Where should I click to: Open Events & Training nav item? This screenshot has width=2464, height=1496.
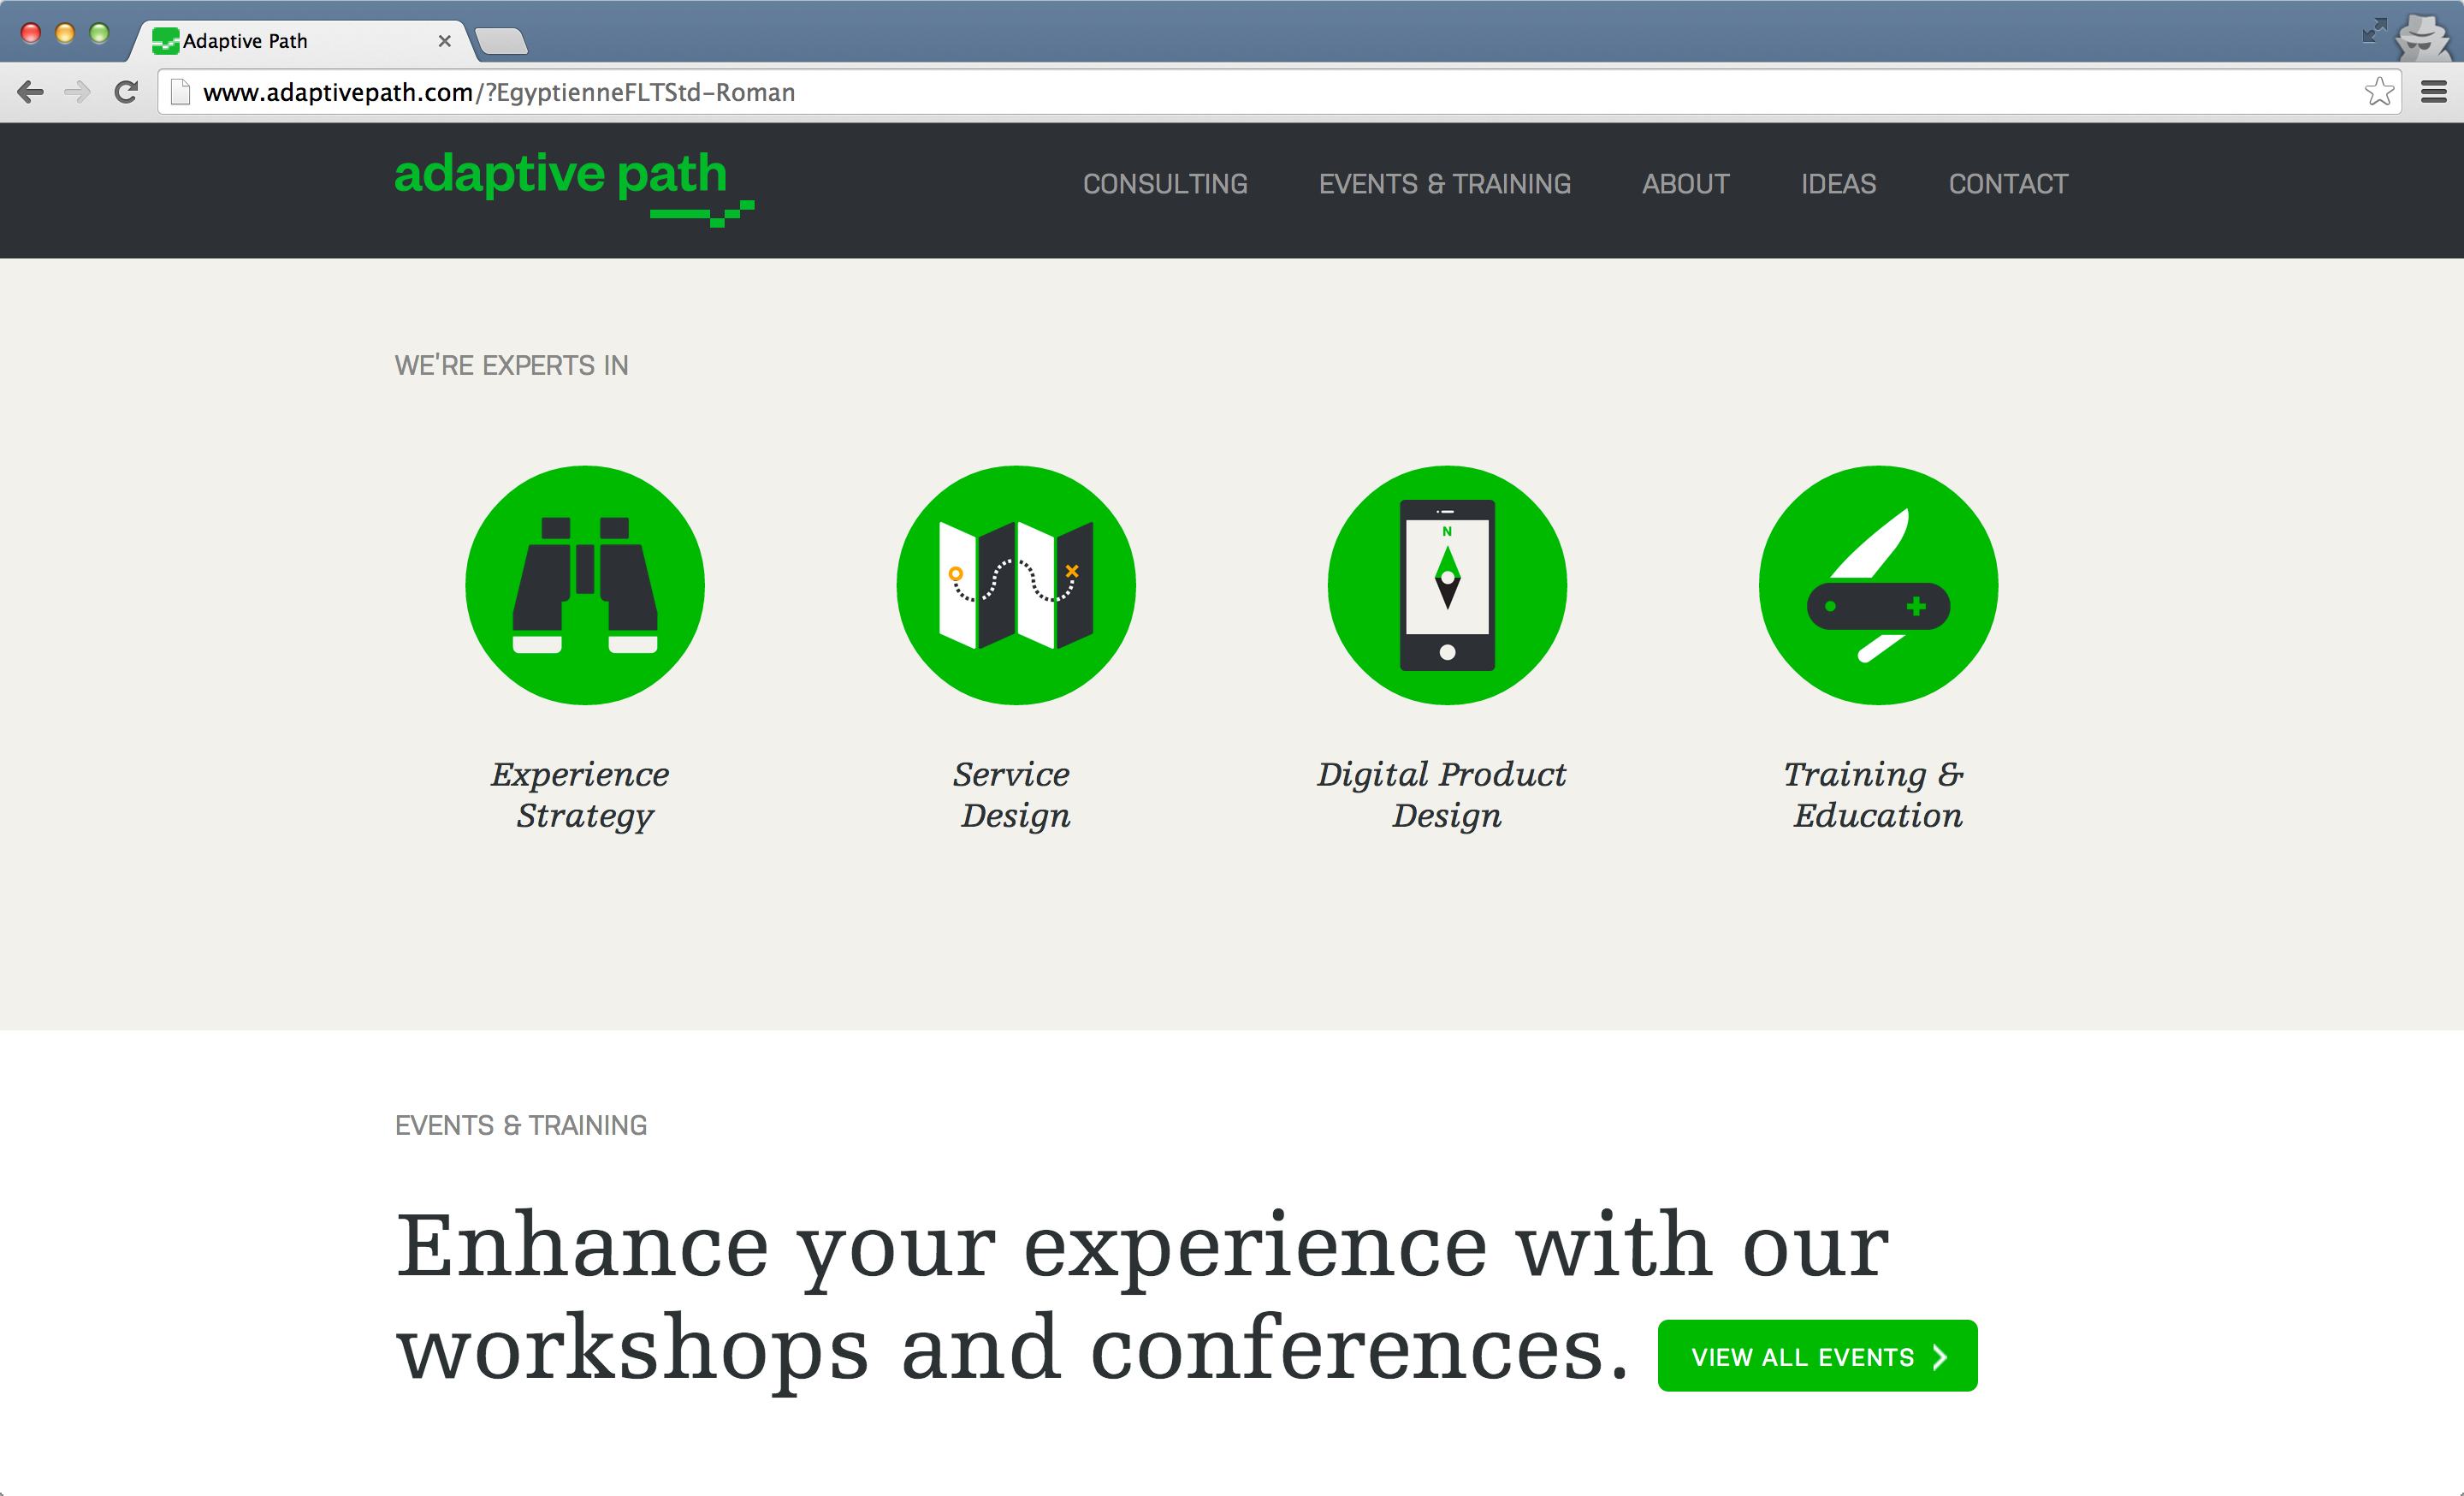pos(1444,184)
